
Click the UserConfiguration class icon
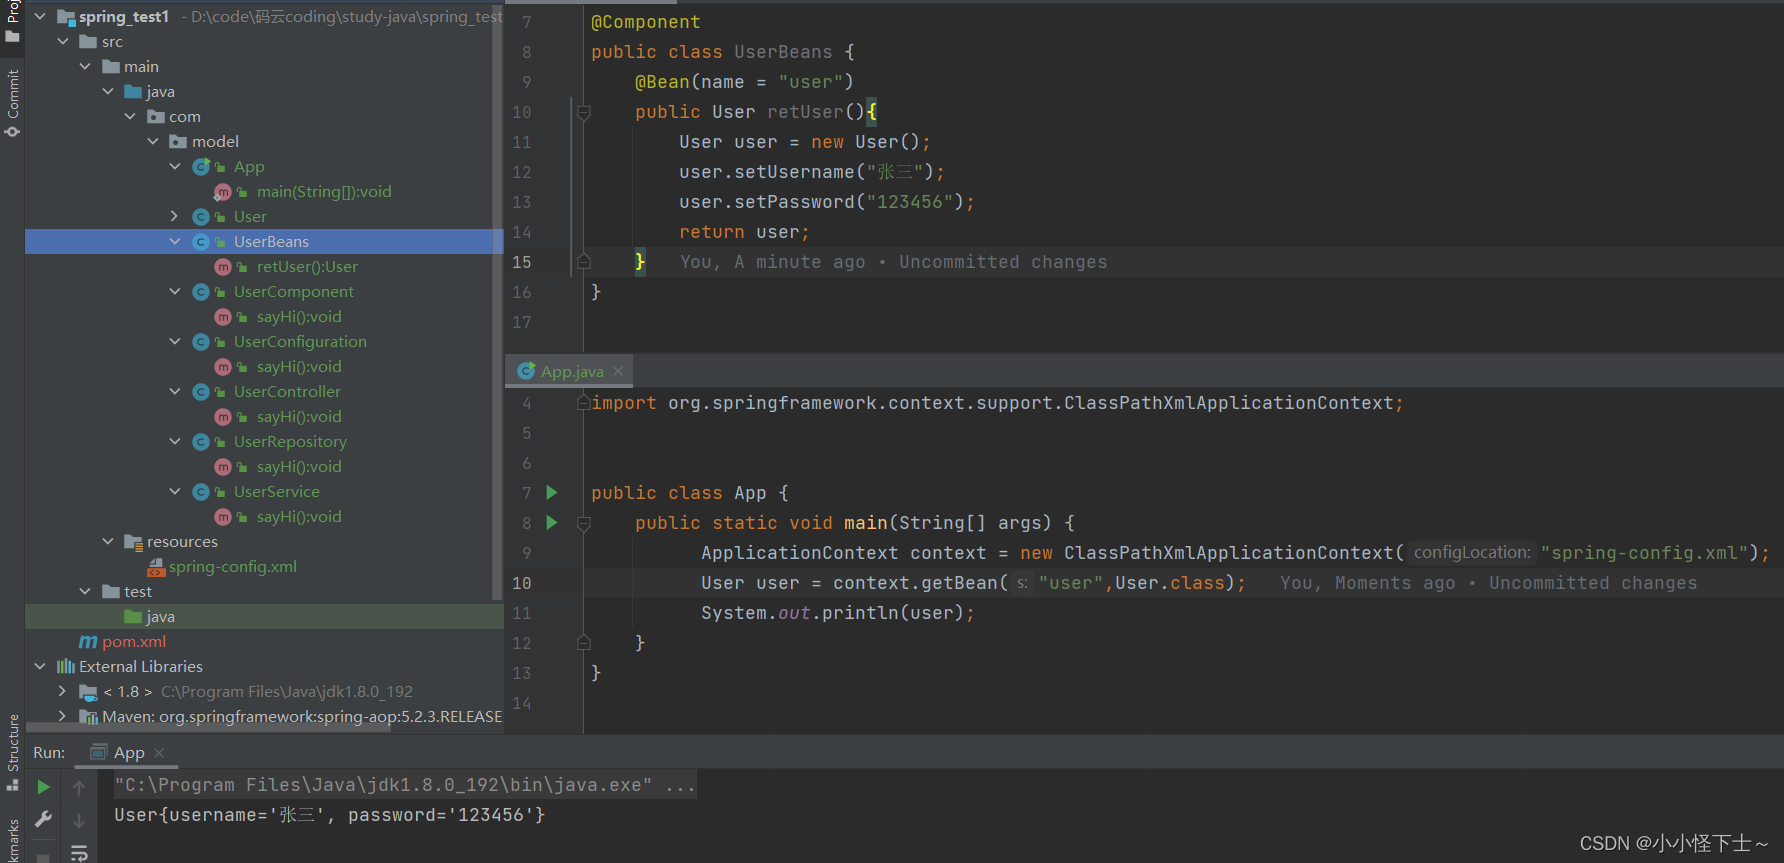click(201, 342)
